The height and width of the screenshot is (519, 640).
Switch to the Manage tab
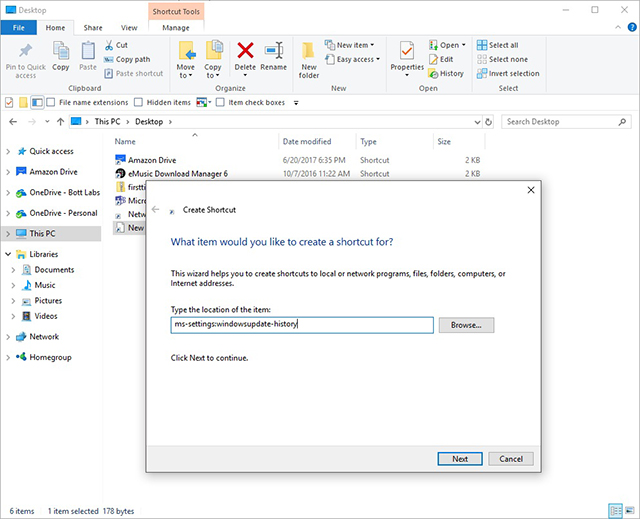click(x=176, y=28)
